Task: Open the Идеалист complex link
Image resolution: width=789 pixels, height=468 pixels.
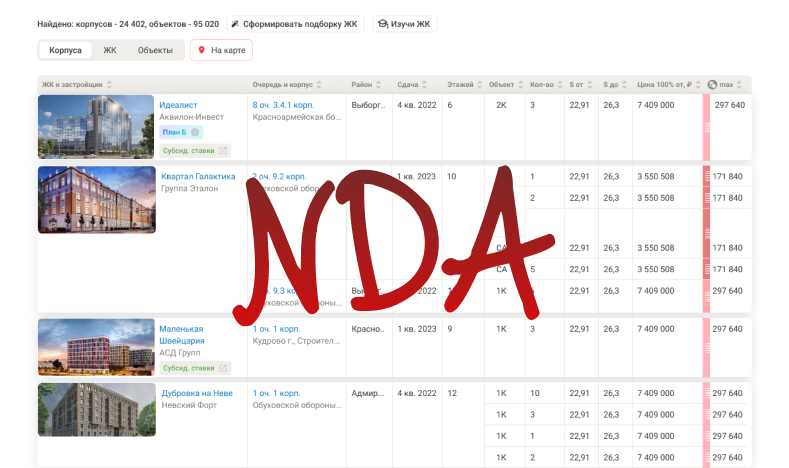Action: point(178,105)
